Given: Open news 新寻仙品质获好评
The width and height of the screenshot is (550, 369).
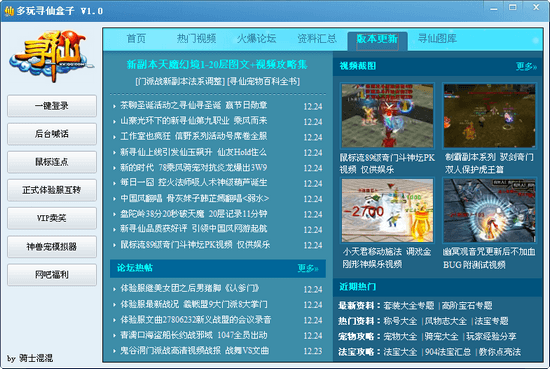Looking at the screenshot, I should coord(194,229).
